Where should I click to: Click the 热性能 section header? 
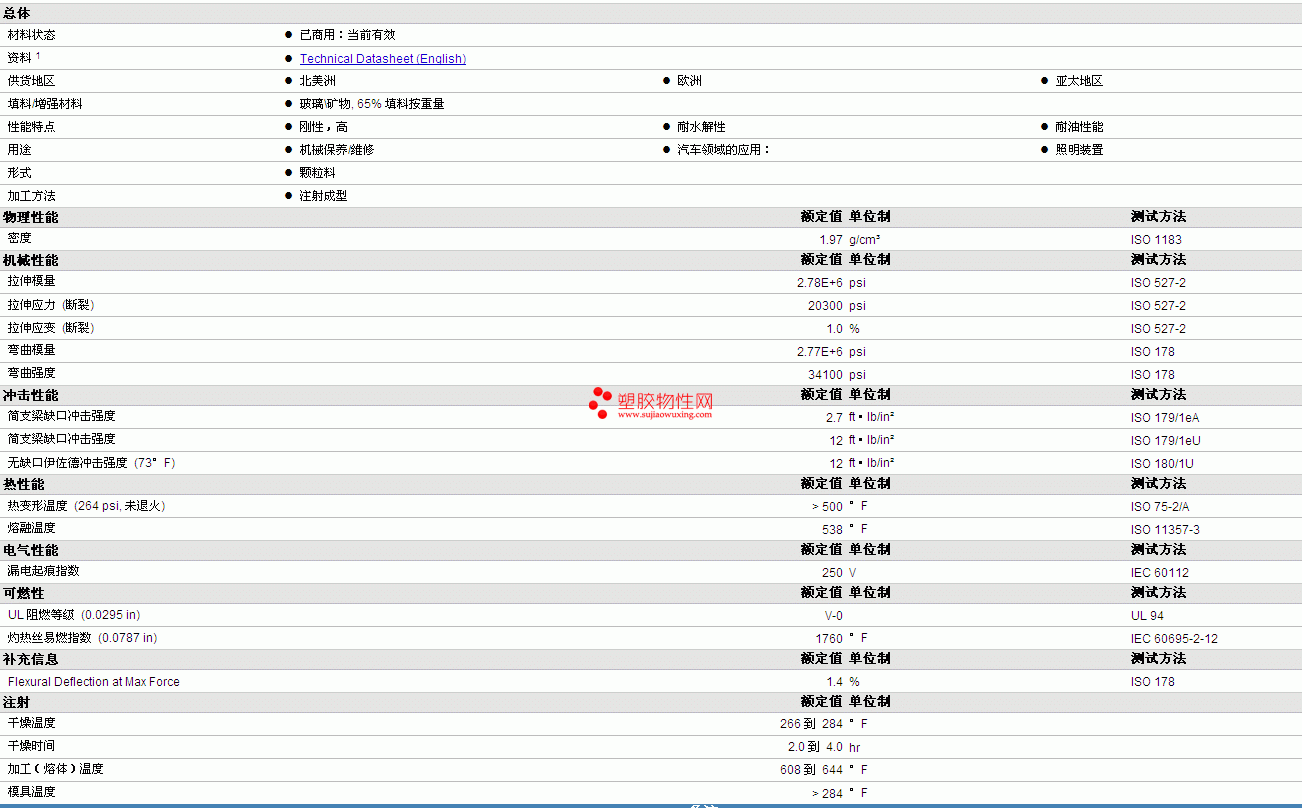point(24,484)
